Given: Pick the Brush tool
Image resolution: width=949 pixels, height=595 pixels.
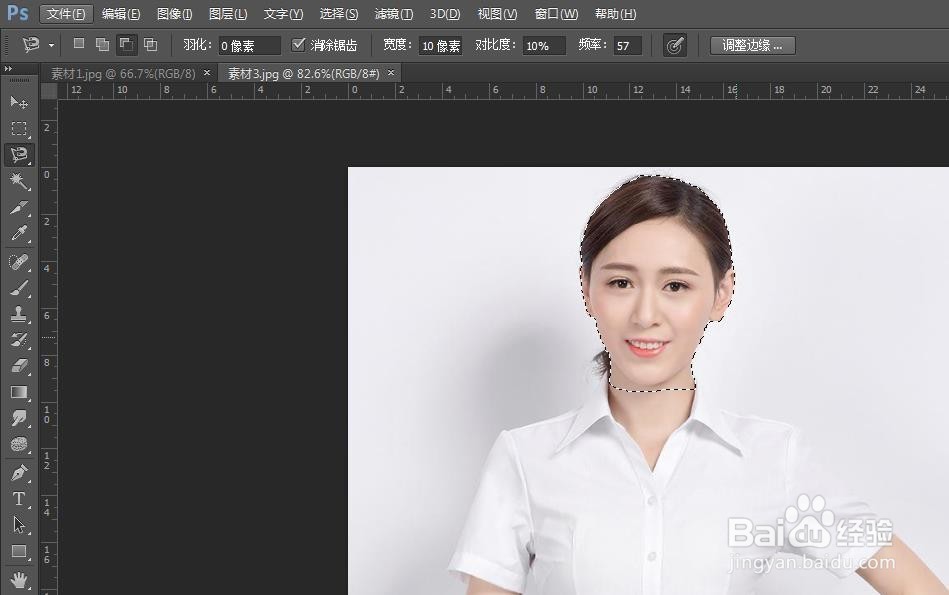Looking at the screenshot, I should (x=18, y=288).
